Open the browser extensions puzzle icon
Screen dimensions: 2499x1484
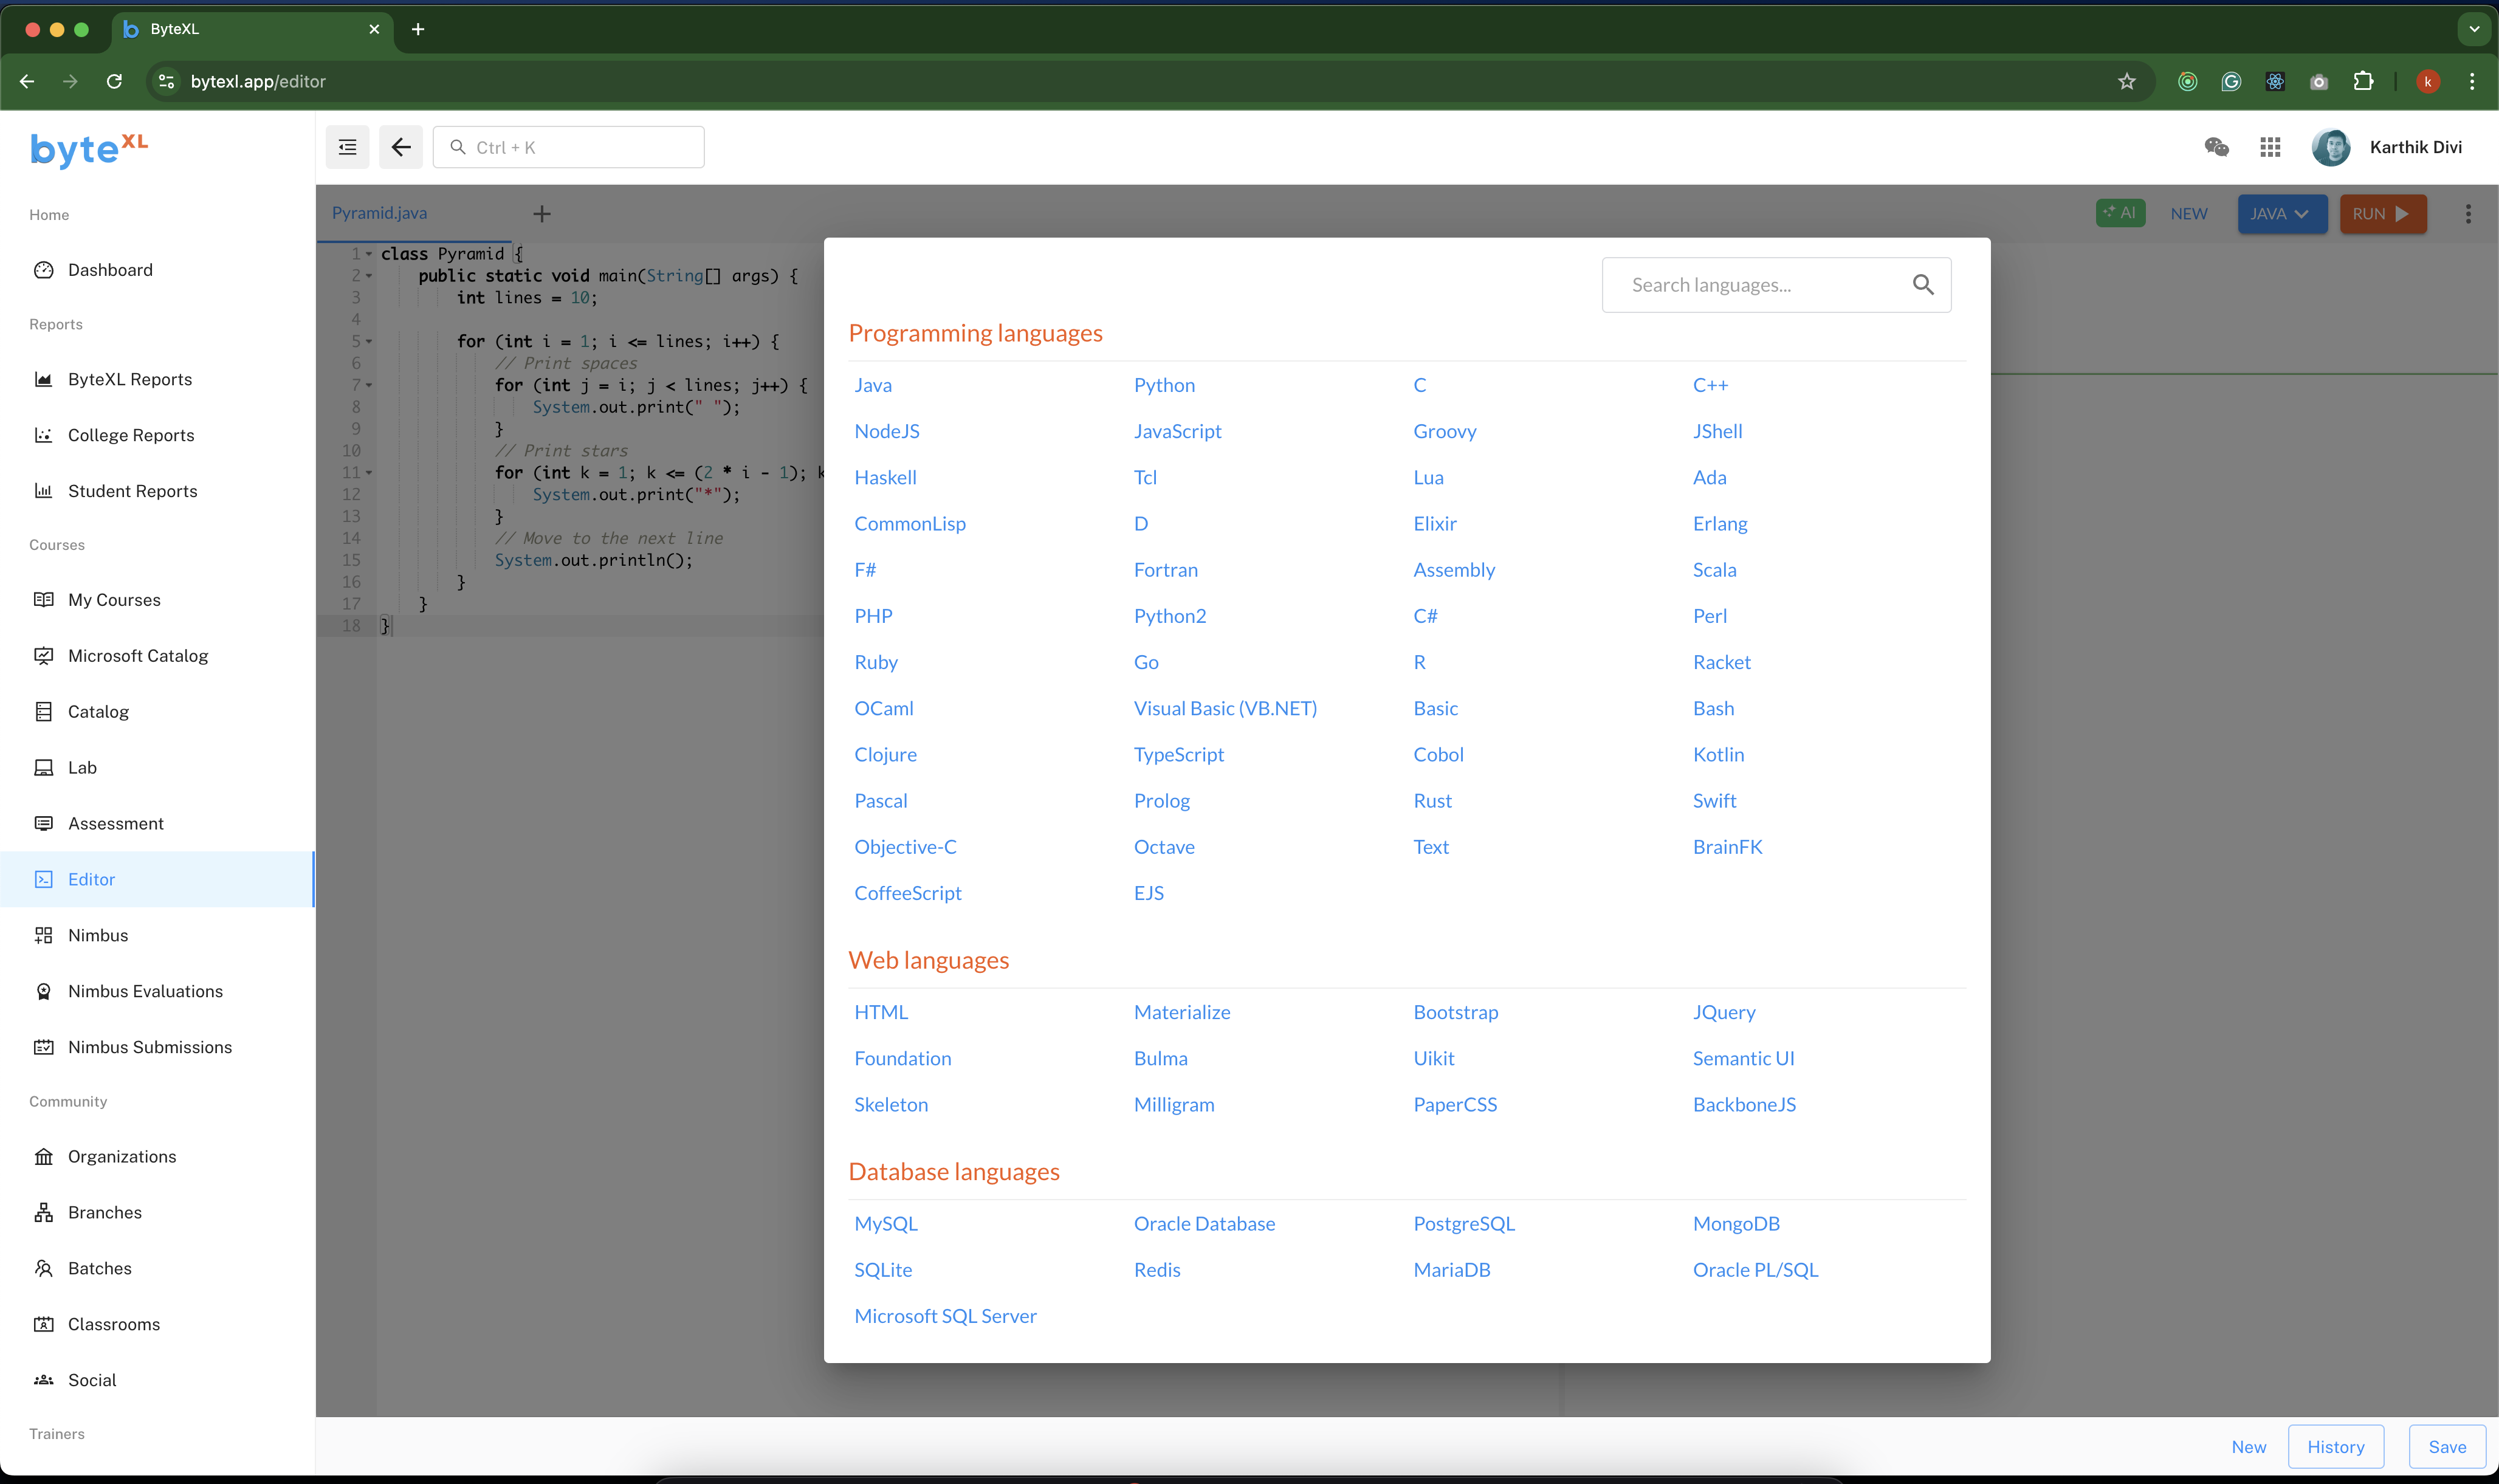(2363, 81)
